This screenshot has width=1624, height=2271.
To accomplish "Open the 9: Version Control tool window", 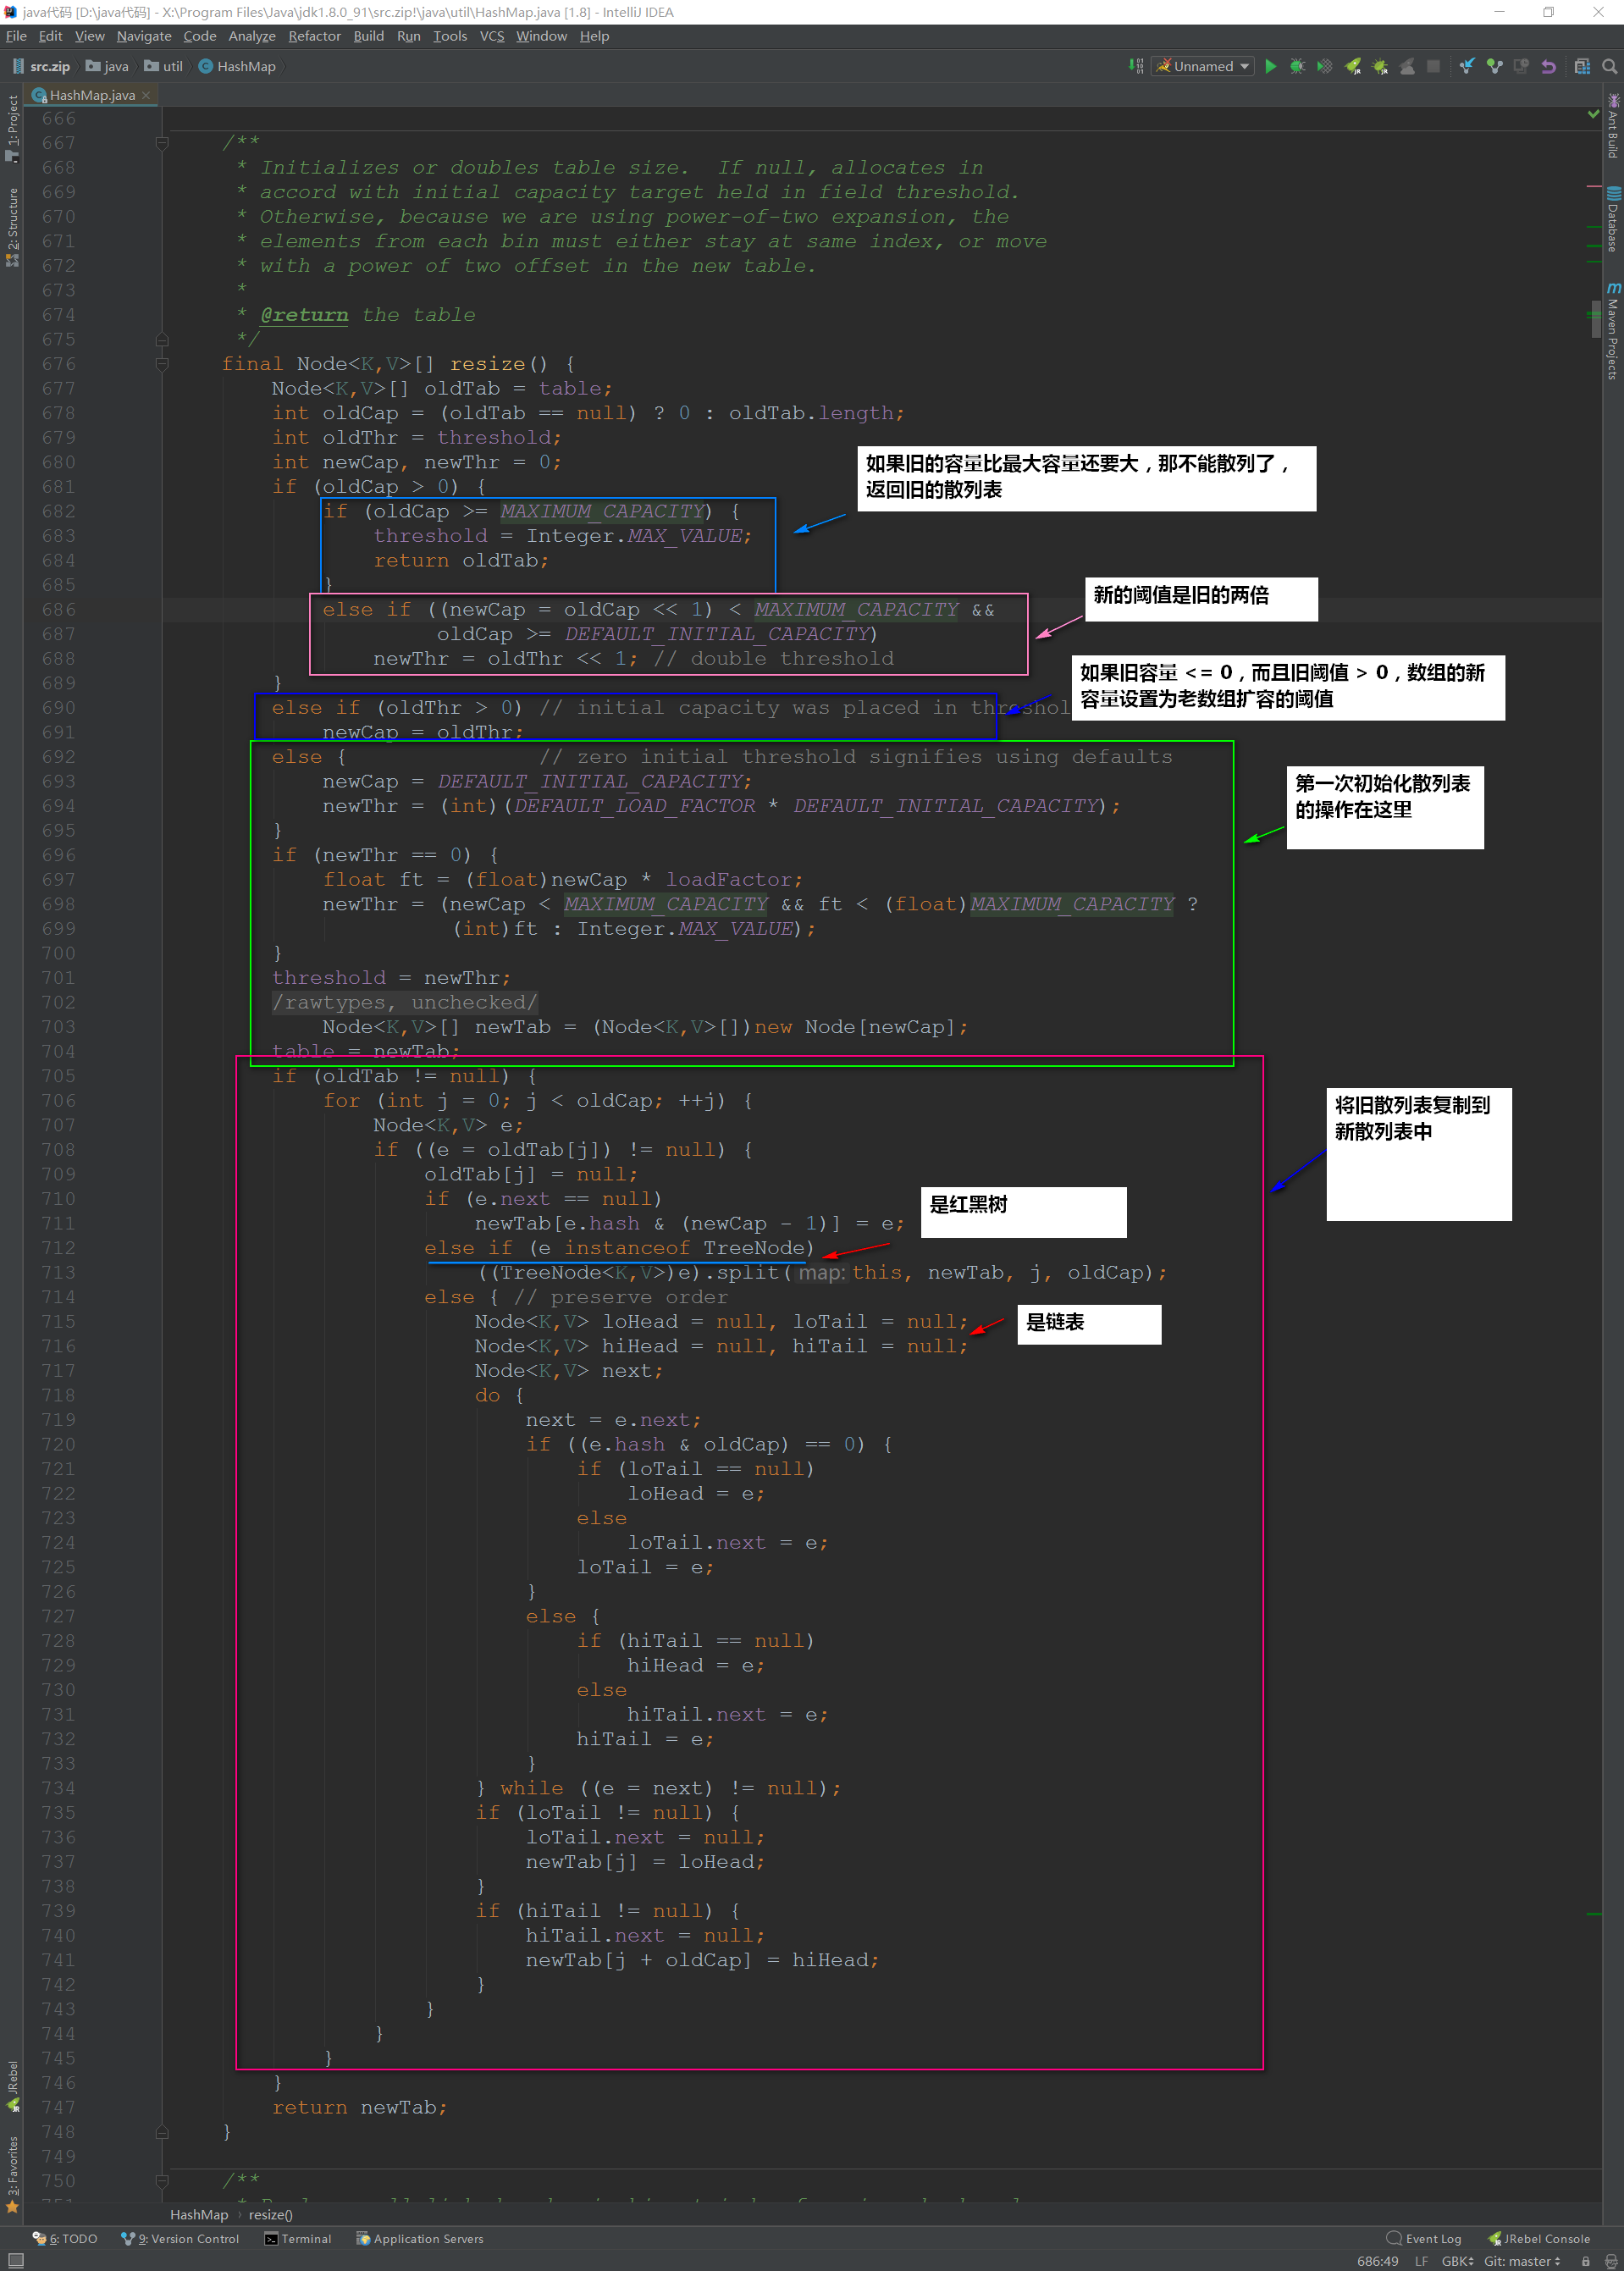I will 180,2239.
